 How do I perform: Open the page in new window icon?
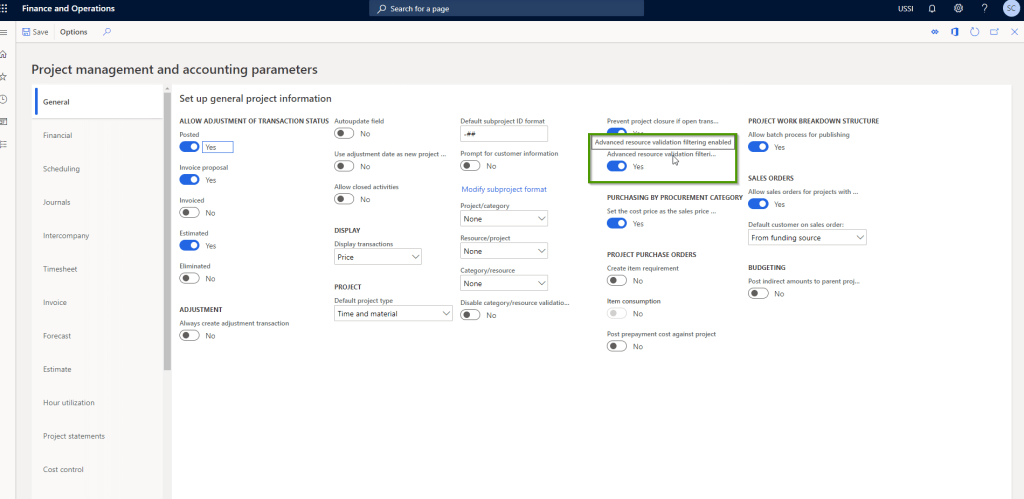pos(994,32)
